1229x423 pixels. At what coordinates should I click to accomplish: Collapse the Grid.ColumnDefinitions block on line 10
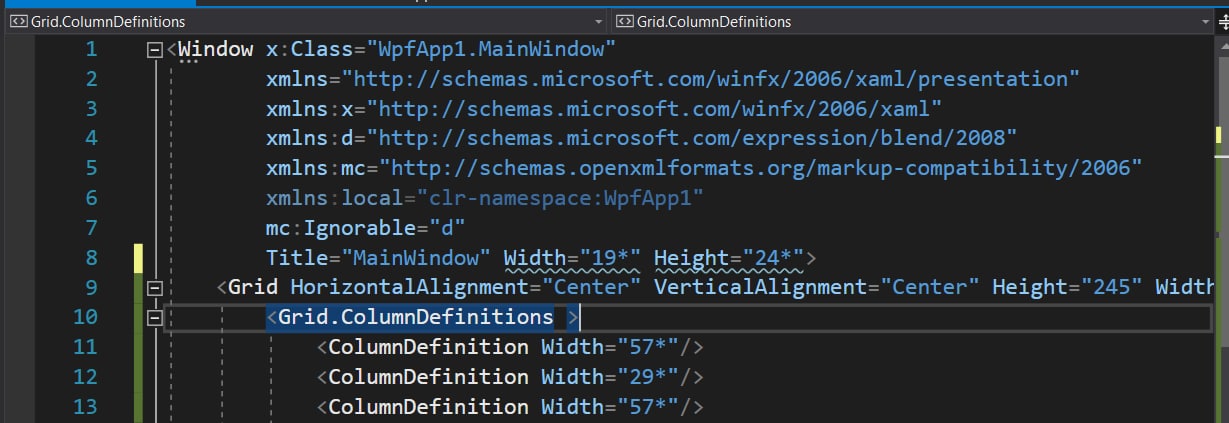pyautogui.click(x=154, y=318)
